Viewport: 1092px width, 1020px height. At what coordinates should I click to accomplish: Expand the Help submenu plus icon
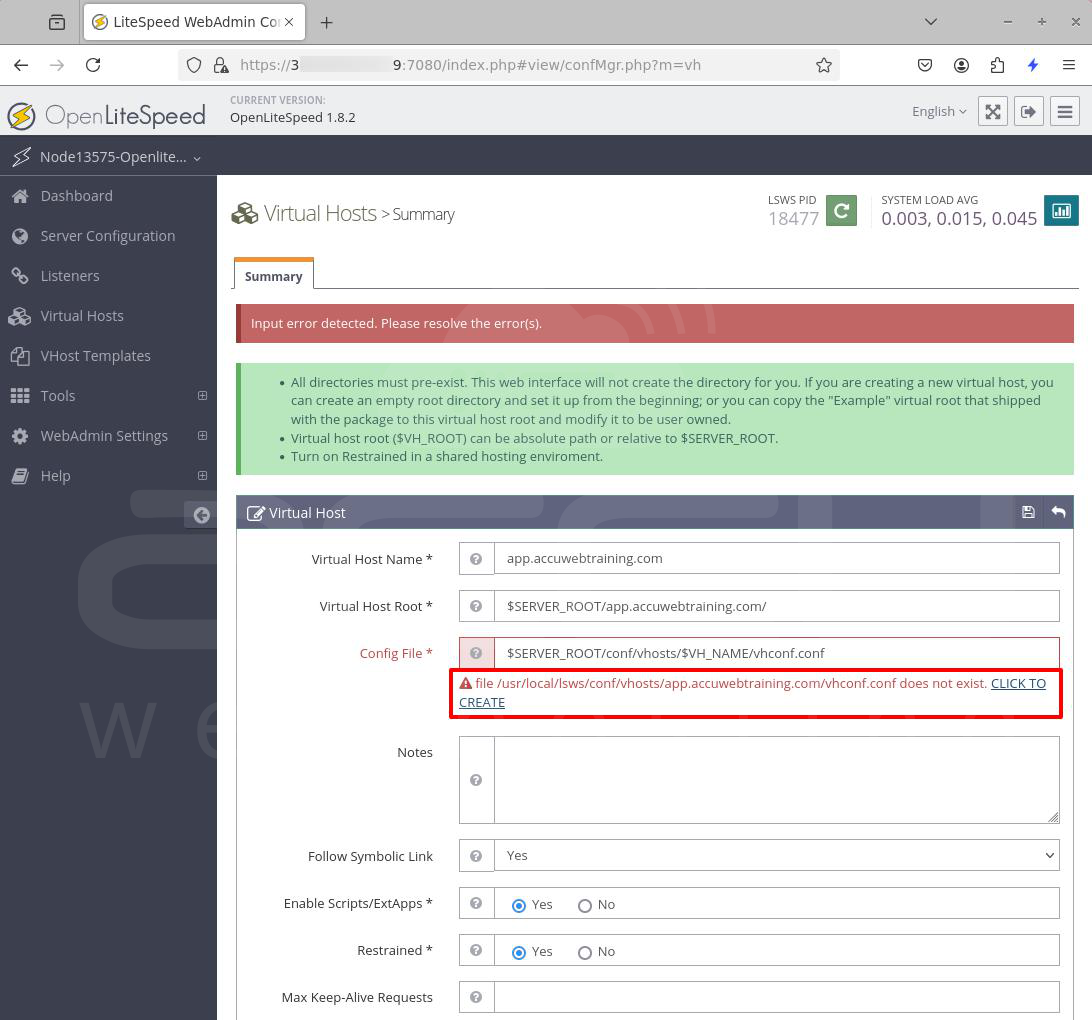[202, 476]
